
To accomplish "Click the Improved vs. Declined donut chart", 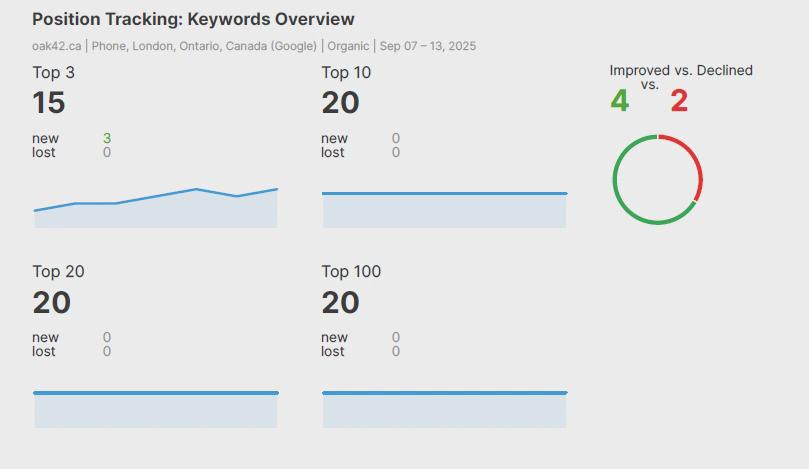I will pyautogui.click(x=657, y=180).
